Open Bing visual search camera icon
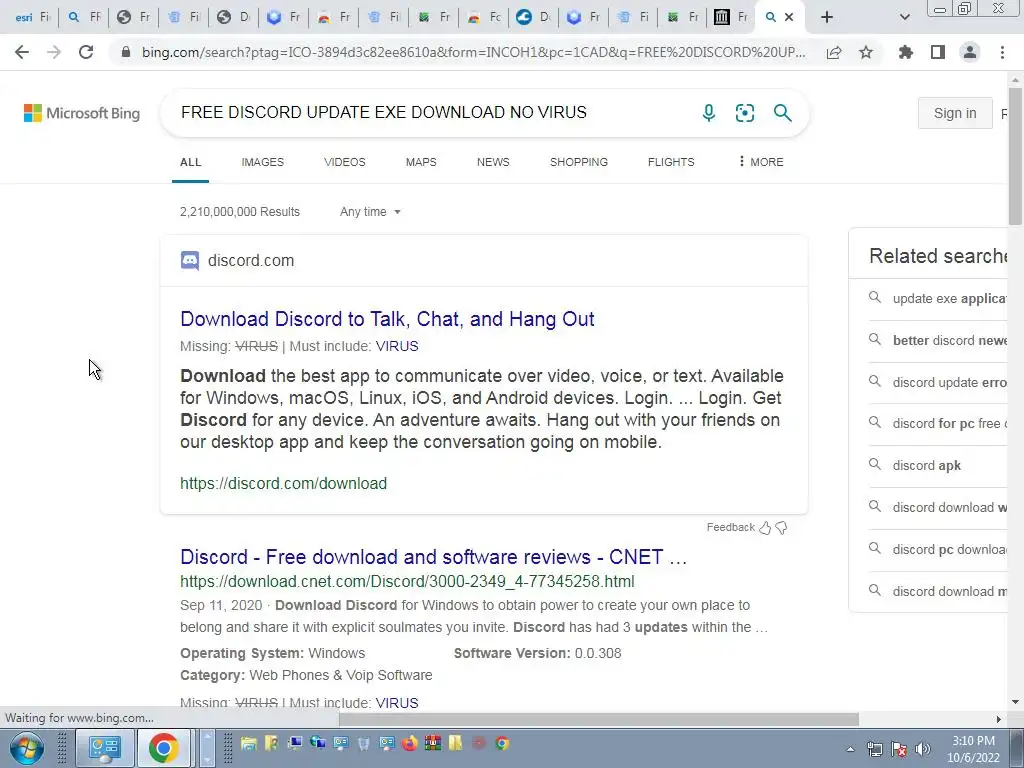 tap(744, 113)
